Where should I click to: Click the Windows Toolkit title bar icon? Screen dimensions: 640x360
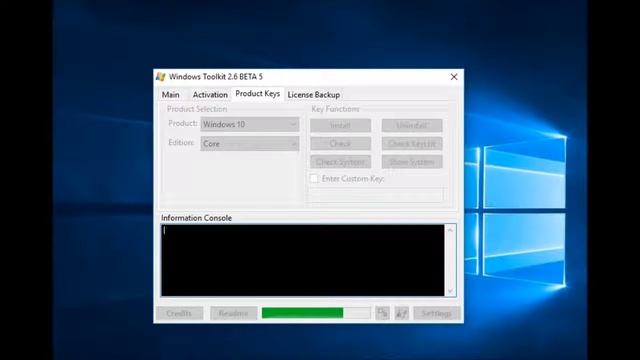click(160, 77)
